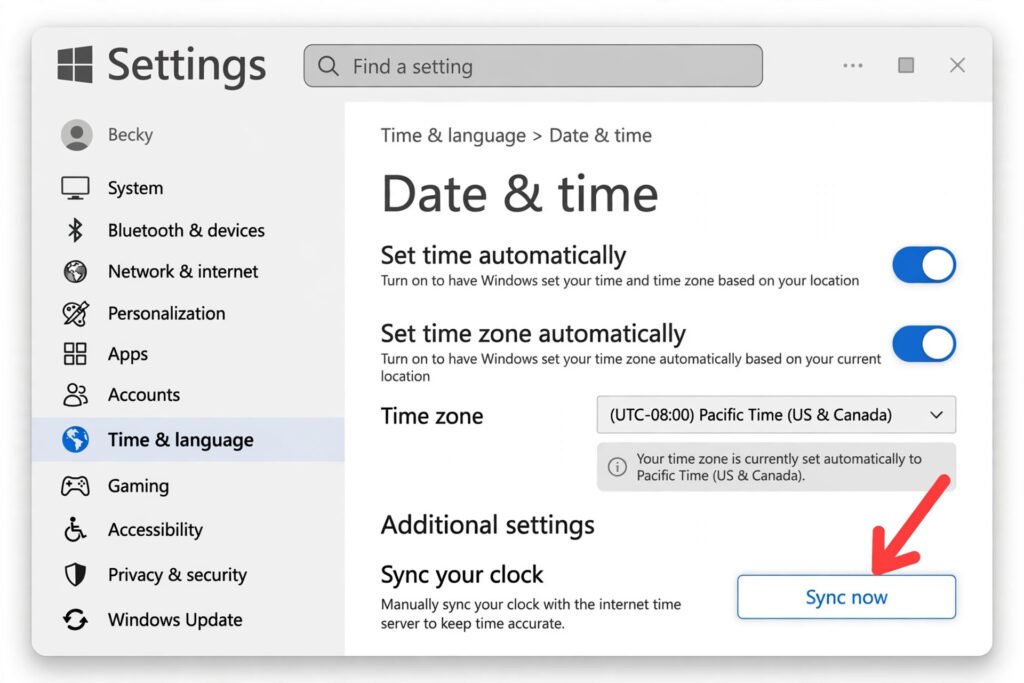Image resolution: width=1024 pixels, height=683 pixels.
Task: Open the Time zone dropdown list
Action: 776,415
